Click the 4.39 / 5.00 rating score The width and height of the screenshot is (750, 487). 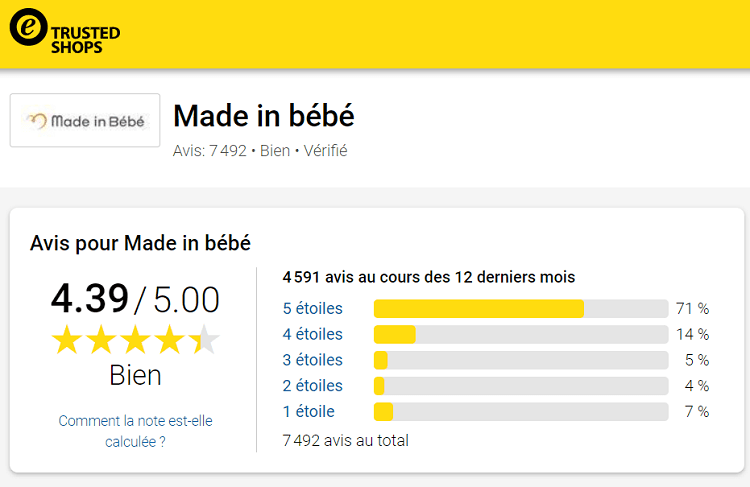coord(135,298)
